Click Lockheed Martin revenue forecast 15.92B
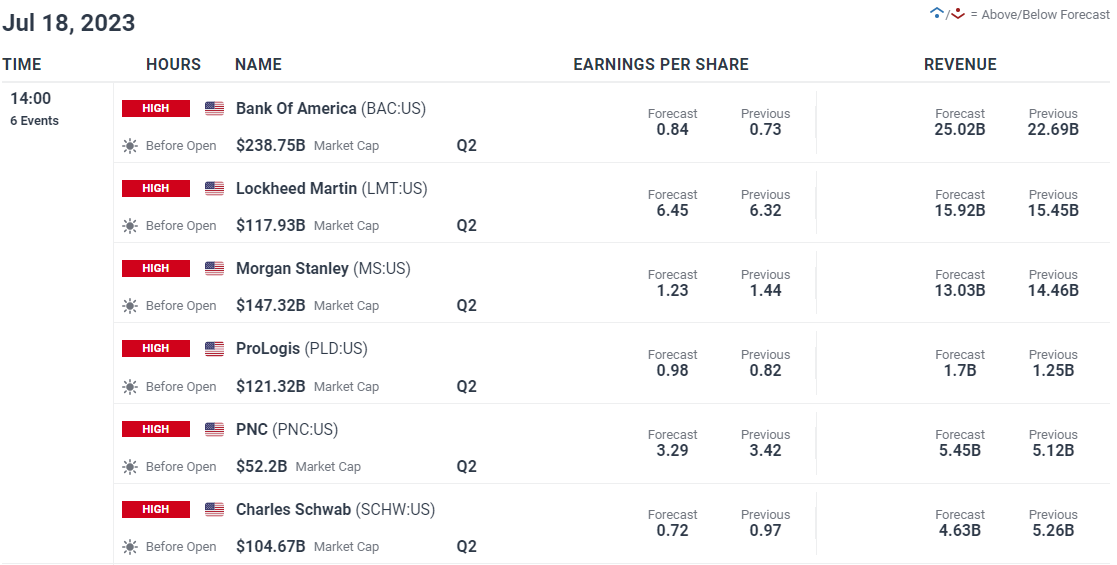 coord(960,211)
